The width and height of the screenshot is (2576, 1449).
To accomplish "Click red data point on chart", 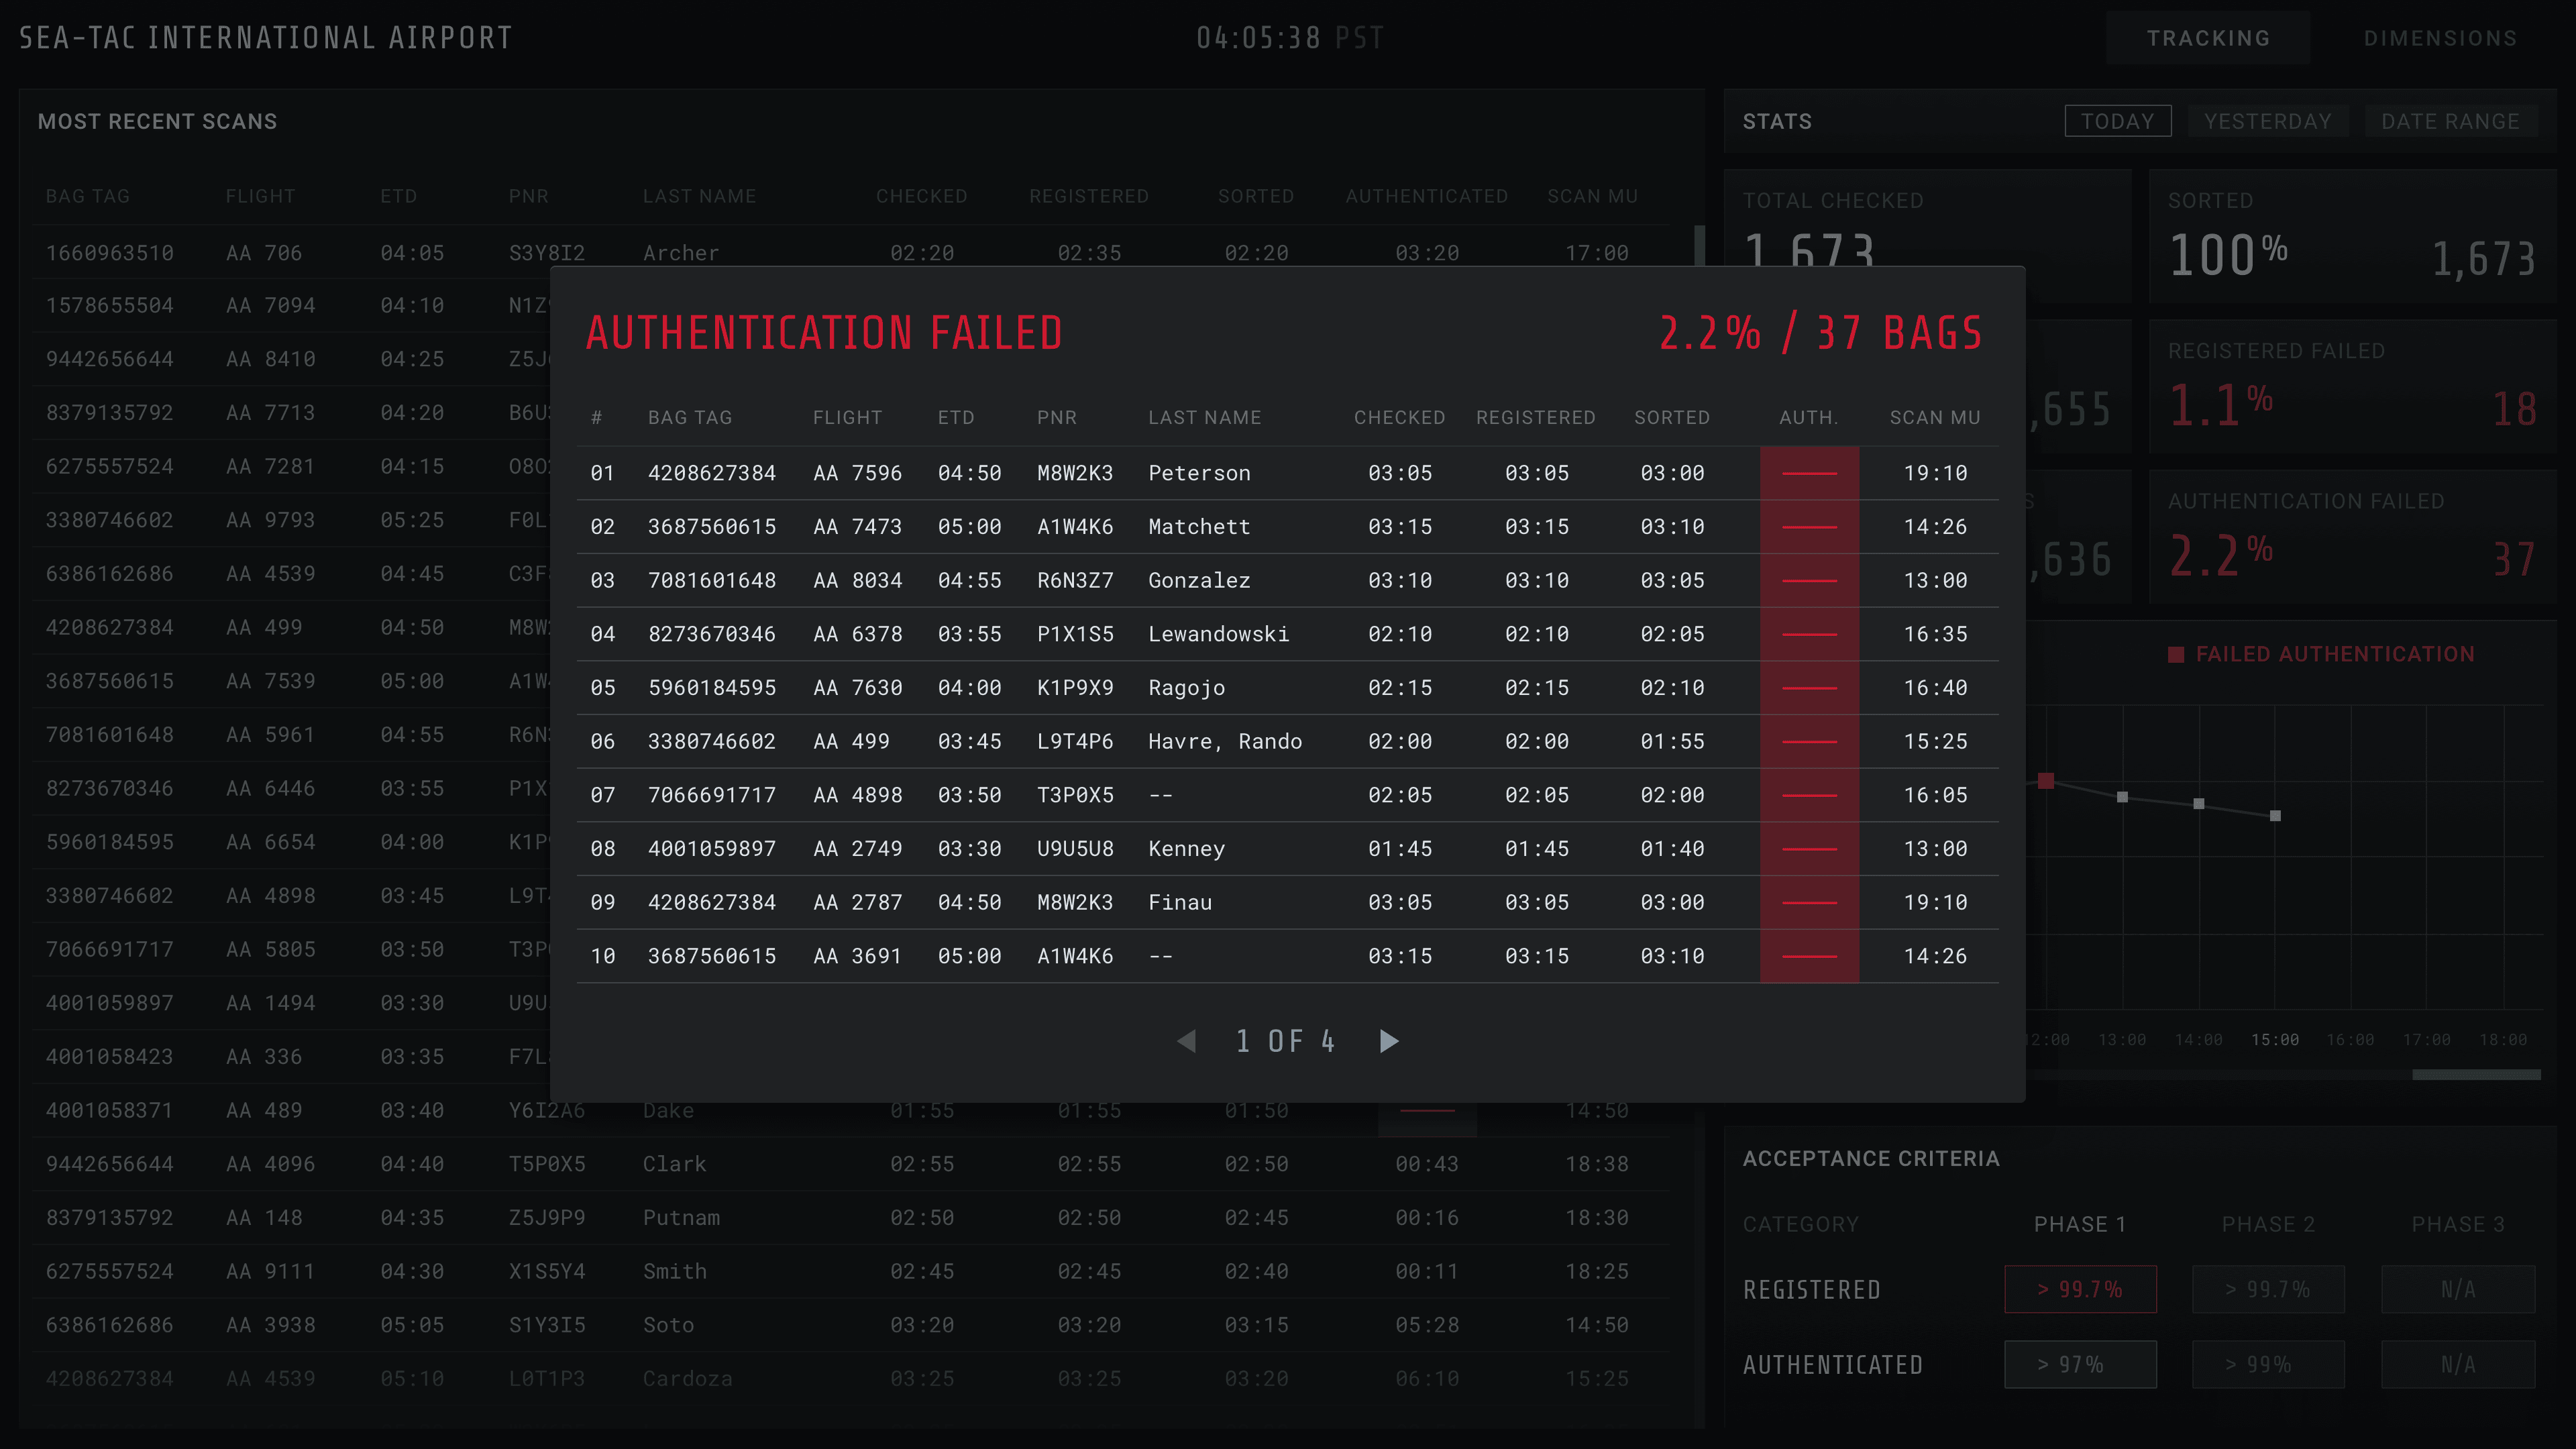I will [x=2046, y=781].
